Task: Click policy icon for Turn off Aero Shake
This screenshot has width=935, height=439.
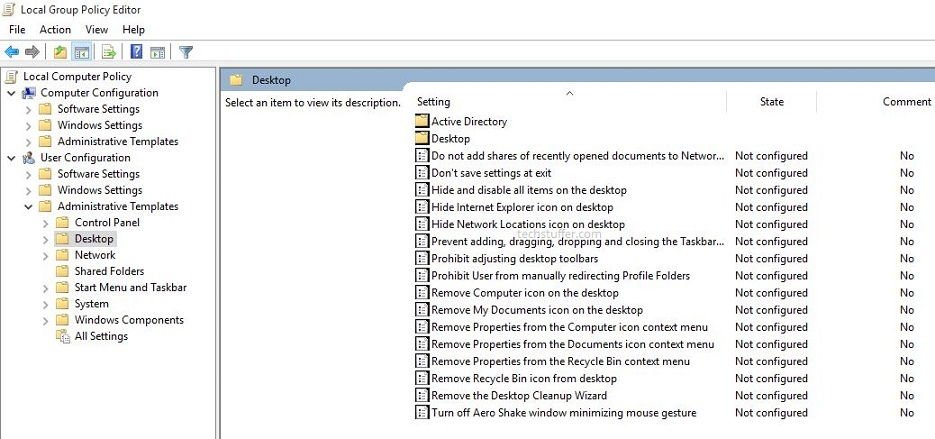Action: coord(422,413)
